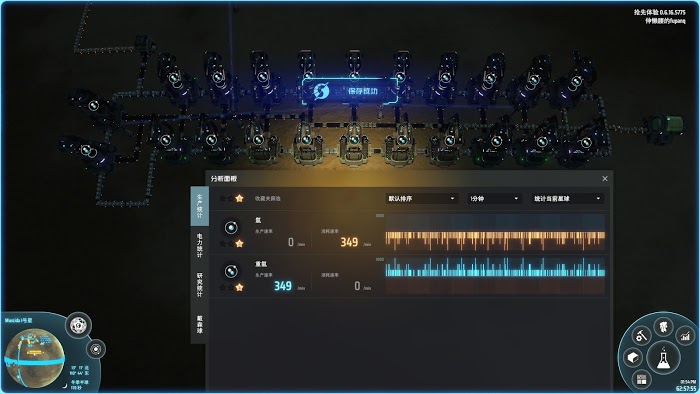Toggle gold favorite star on deuterium row
Screen dimensions: 700x394
coord(239,287)
